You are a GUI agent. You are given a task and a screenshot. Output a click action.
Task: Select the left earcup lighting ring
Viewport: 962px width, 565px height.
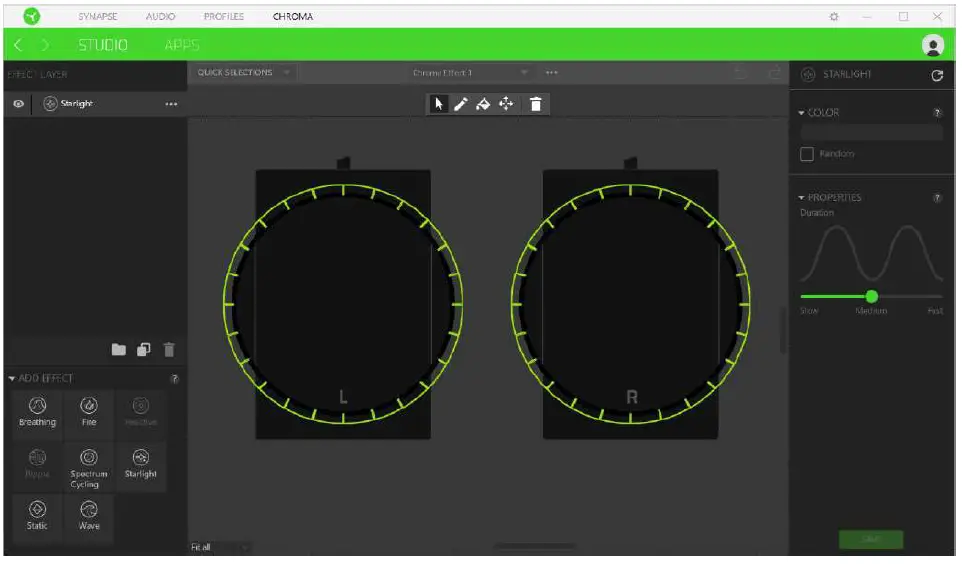(343, 303)
